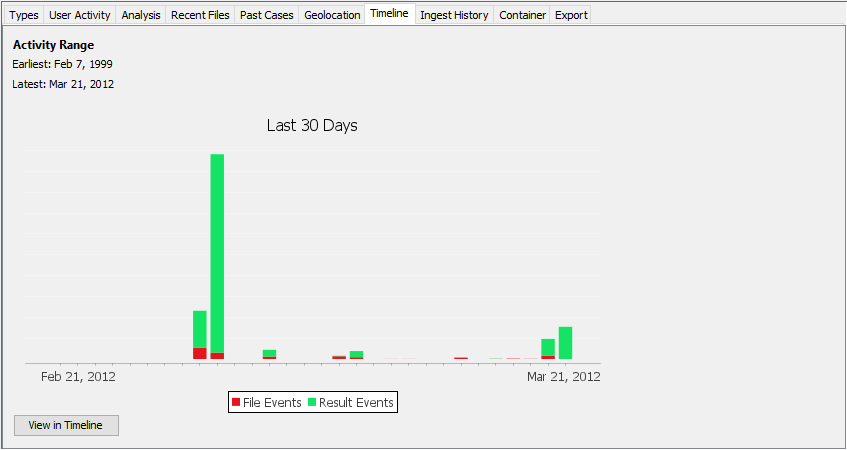Viewport: 847px width, 450px height.
Task: Click the Mar 21, 2012 axis label
Action: pos(564,377)
